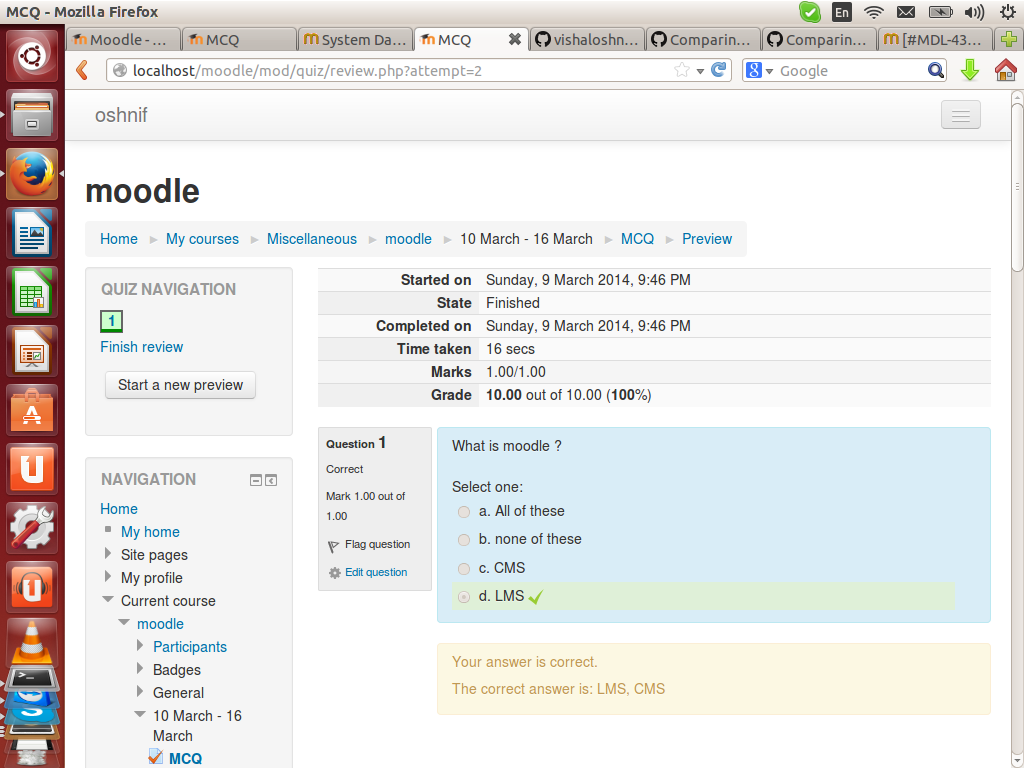Open System Settings wrench gear icon
This screenshot has width=1024, height=768.
pyautogui.click(x=32, y=527)
